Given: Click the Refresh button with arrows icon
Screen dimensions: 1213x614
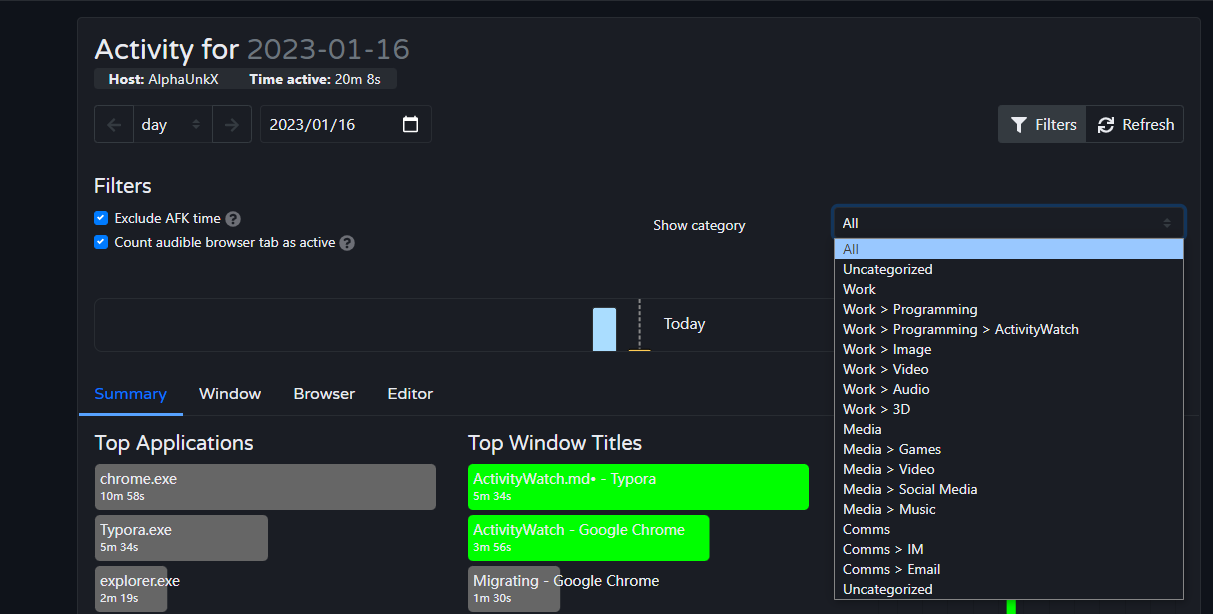Looking at the screenshot, I should (x=1135, y=125).
